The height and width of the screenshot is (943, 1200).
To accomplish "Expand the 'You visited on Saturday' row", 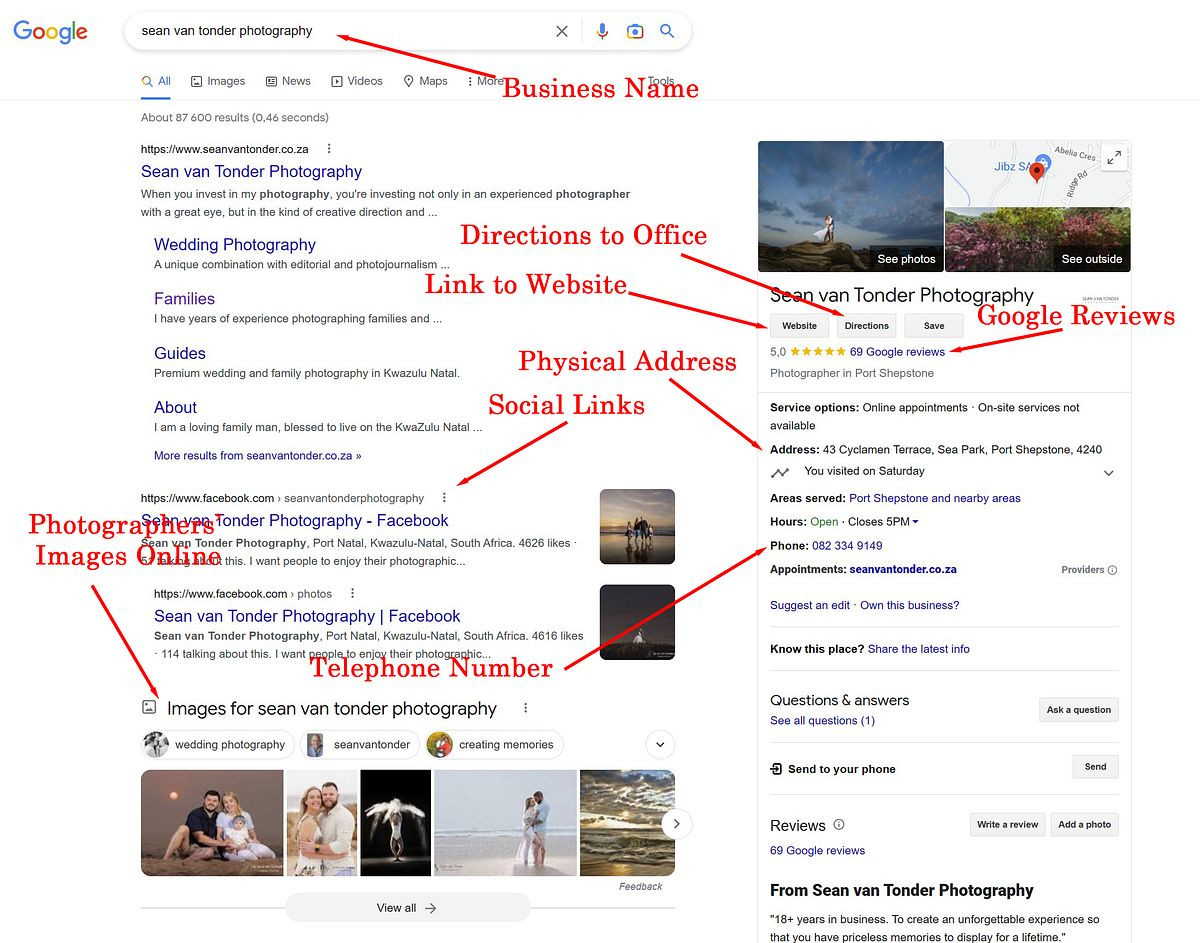I will click(1108, 473).
